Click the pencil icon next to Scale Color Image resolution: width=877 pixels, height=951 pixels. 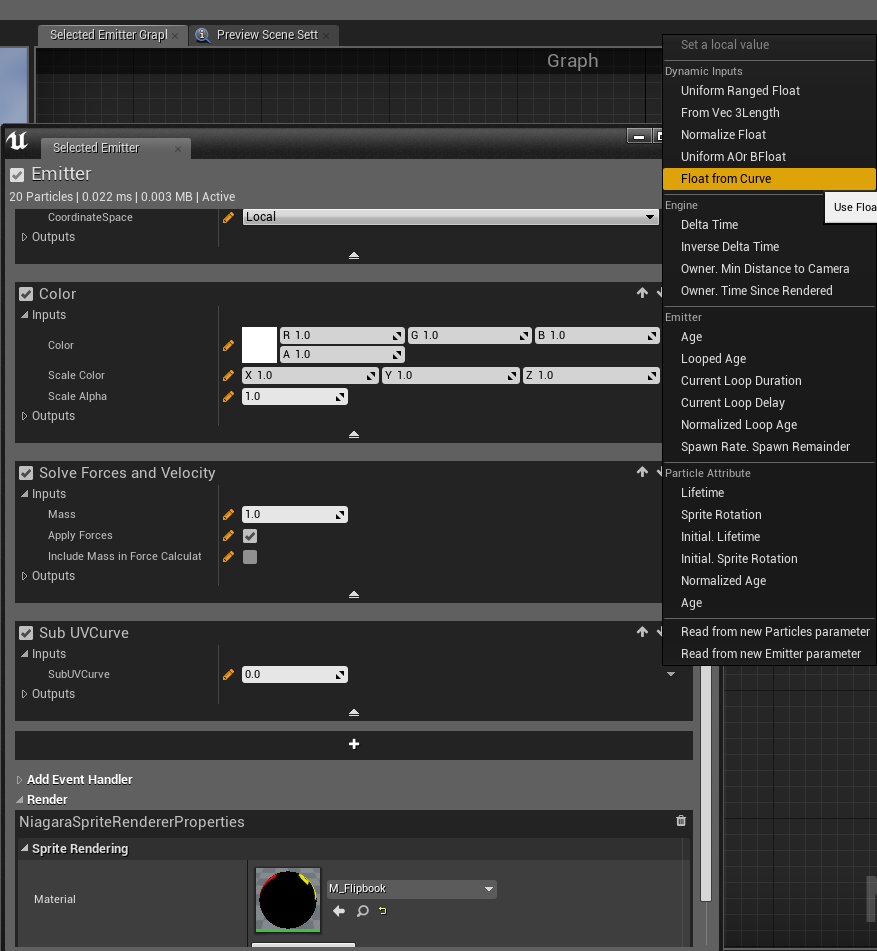pos(228,376)
